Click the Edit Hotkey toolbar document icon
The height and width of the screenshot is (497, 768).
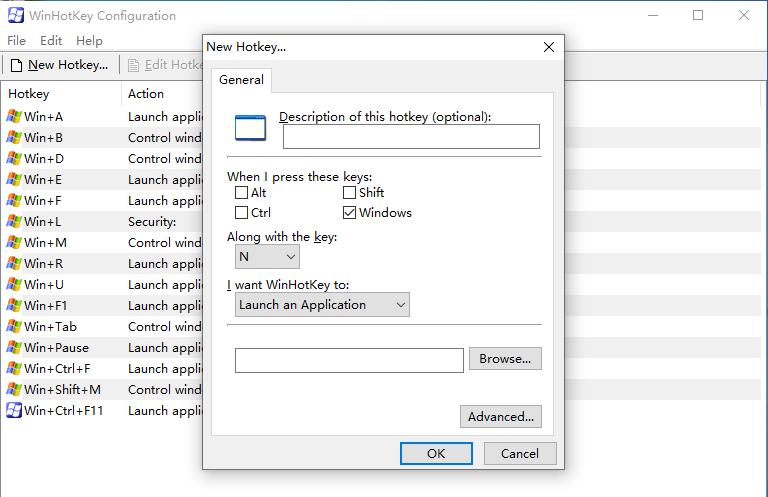coord(133,65)
